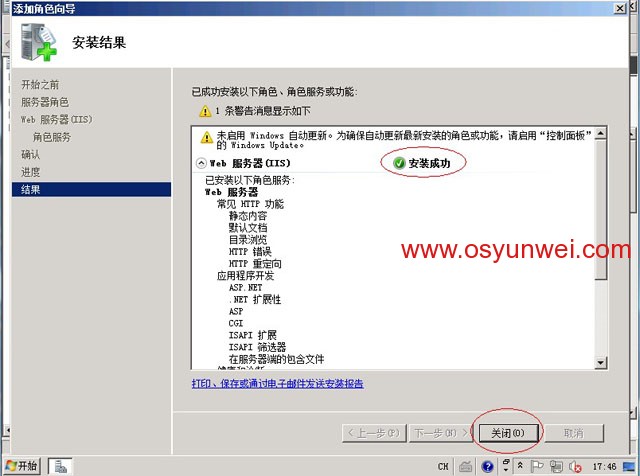The image size is (640, 476).
Task: Click the CH language indicator in taskbar
Action: click(x=443, y=466)
